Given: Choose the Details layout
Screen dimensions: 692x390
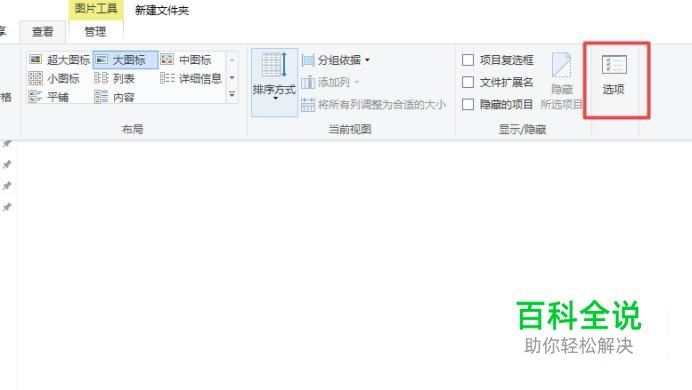Looking at the screenshot, I should (191, 79).
